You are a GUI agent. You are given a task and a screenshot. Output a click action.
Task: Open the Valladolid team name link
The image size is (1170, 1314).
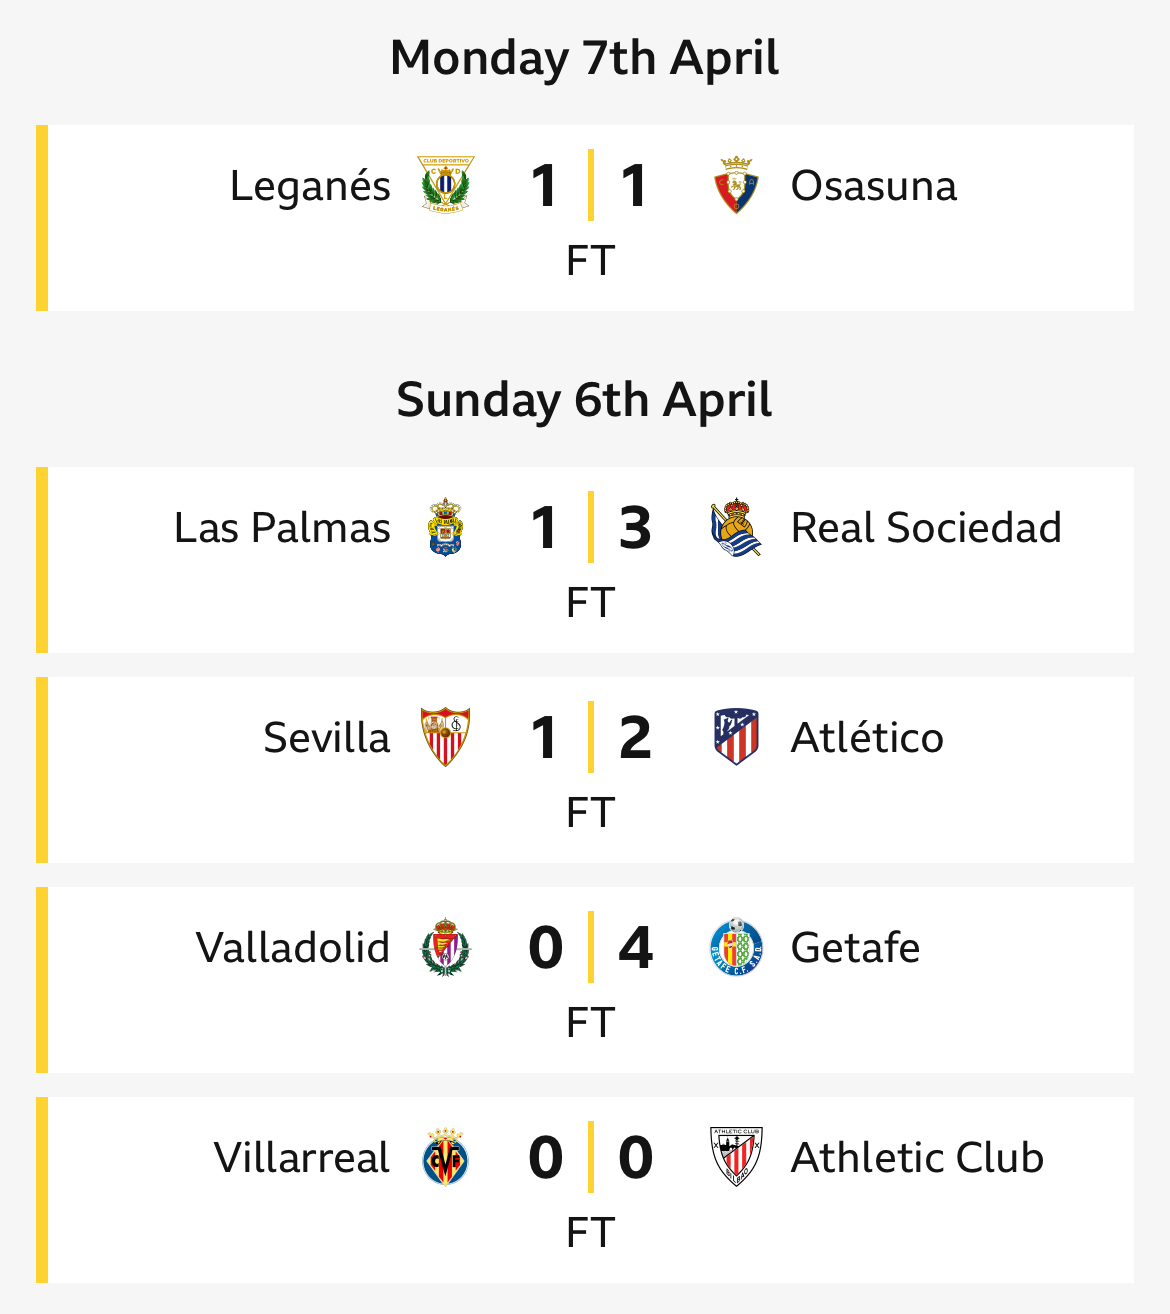pyautogui.click(x=293, y=948)
